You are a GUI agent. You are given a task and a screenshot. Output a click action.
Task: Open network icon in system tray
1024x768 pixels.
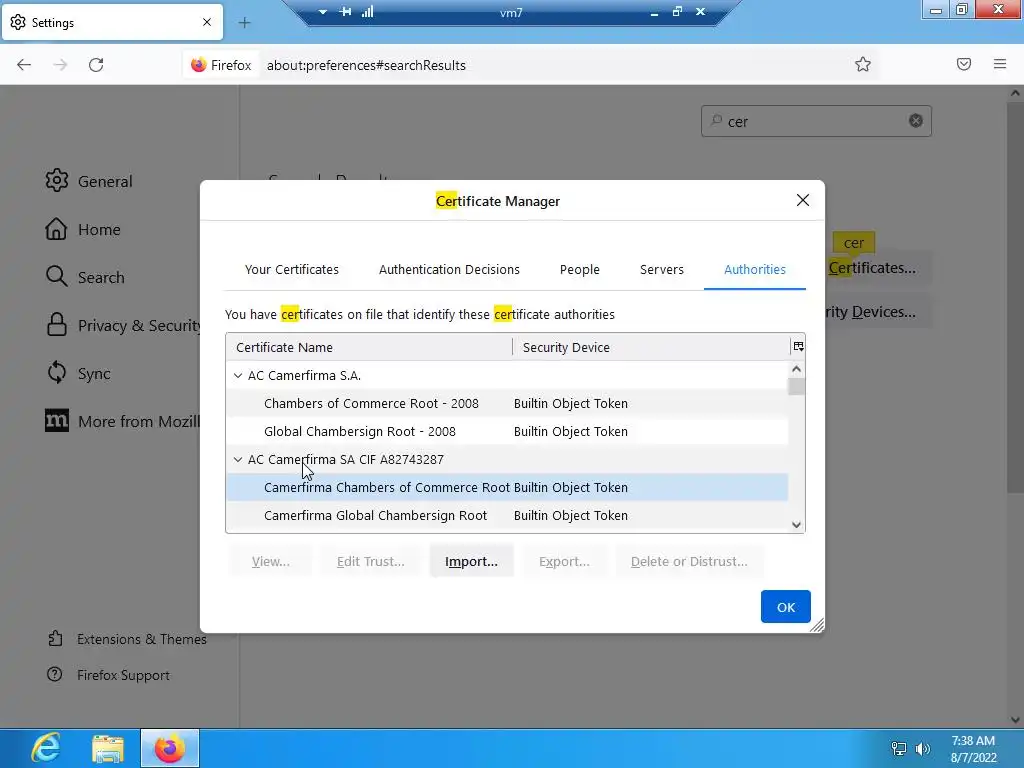point(899,748)
